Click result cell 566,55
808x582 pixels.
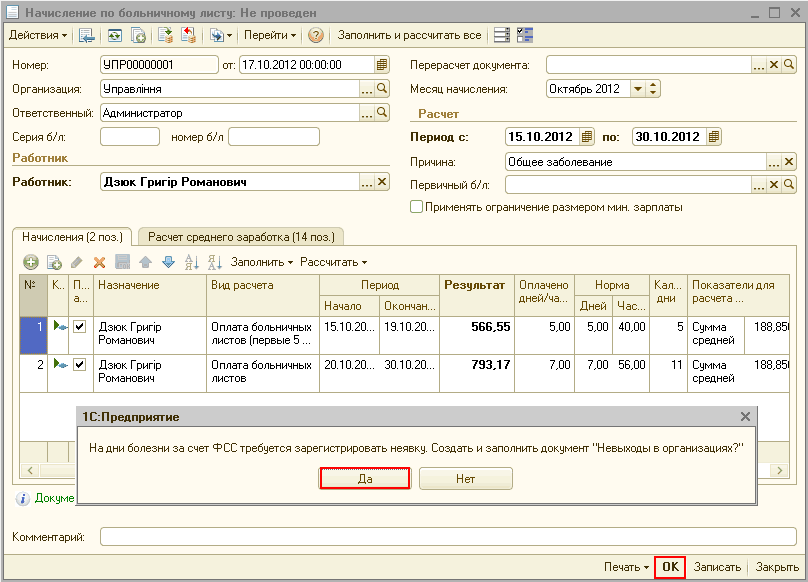pos(477,335)
